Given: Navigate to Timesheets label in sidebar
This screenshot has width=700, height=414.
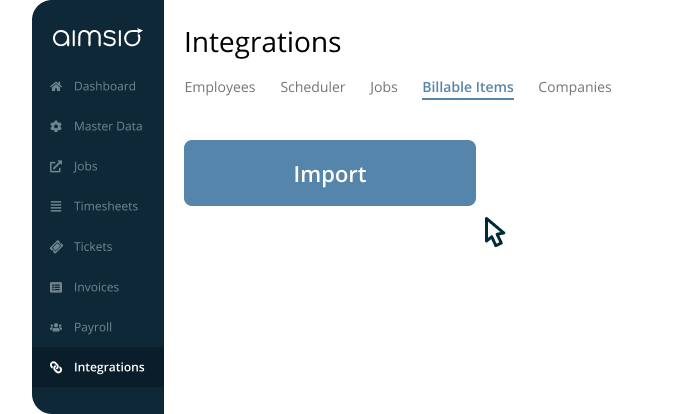Looking at the screenshot, I should (106, 207).
